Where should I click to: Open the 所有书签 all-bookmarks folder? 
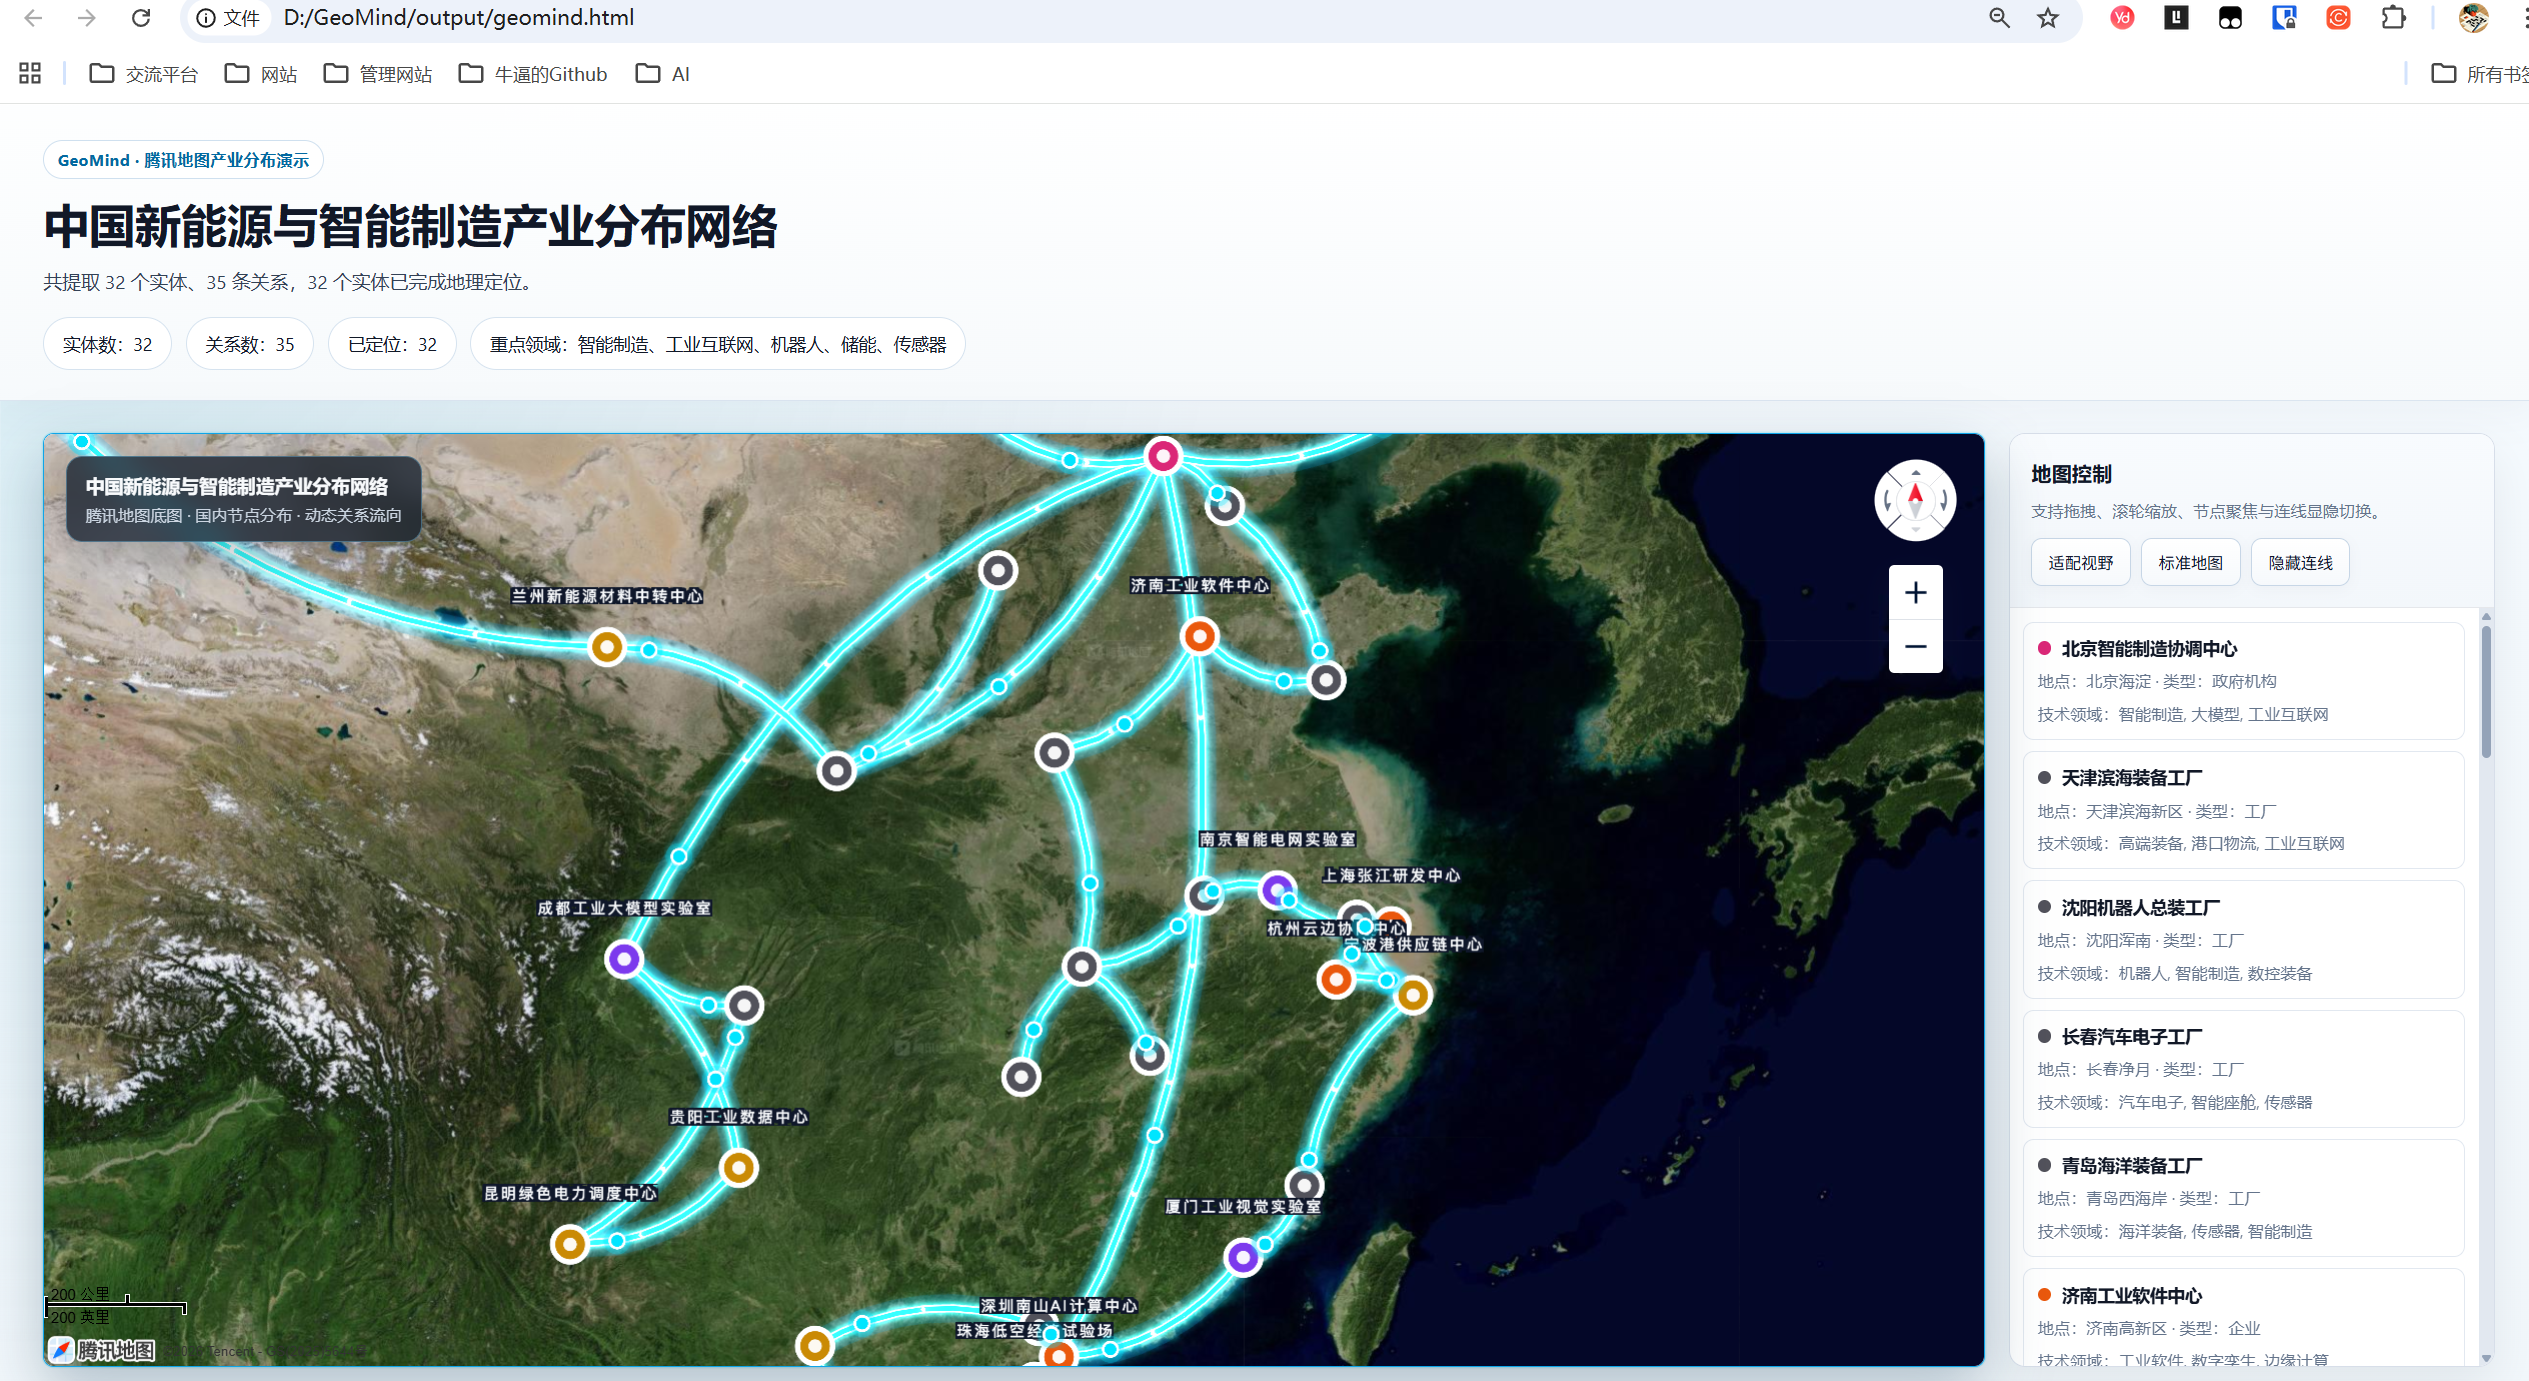pos(2480,74)
